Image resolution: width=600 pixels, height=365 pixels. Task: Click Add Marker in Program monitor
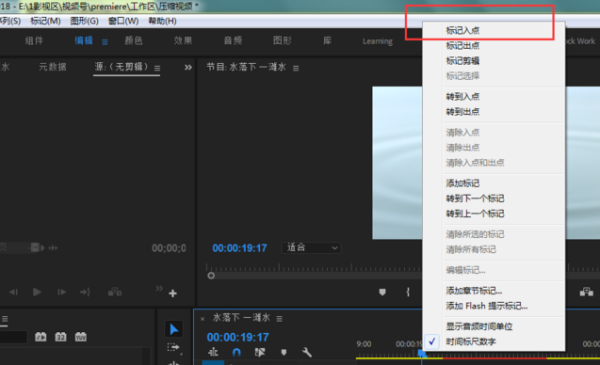pos(382,292)
